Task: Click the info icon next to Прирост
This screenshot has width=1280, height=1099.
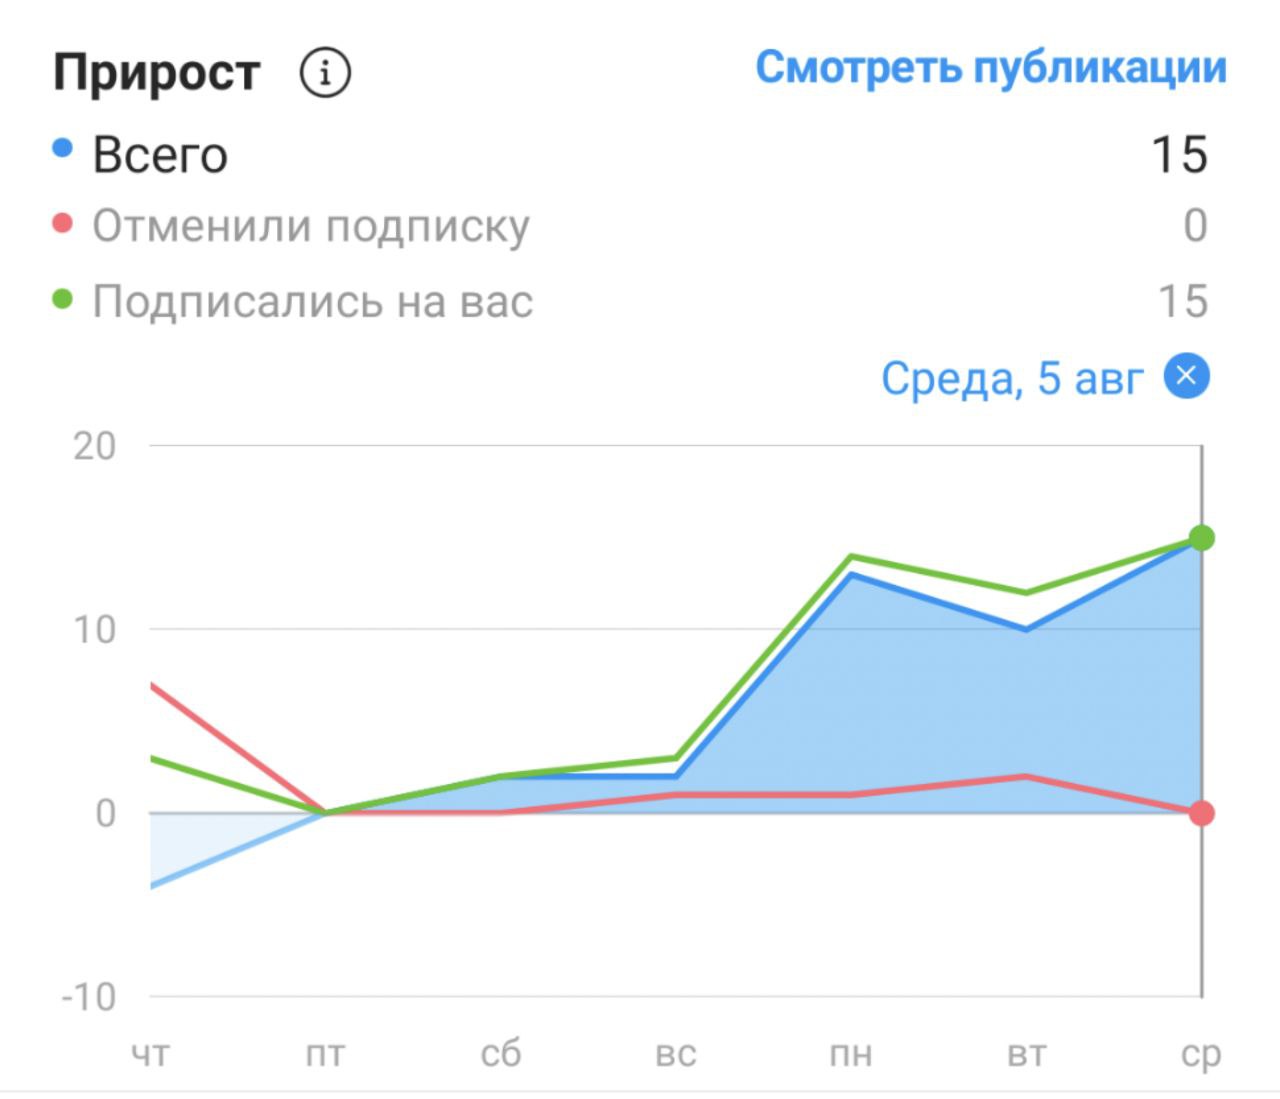Action: 325,73
